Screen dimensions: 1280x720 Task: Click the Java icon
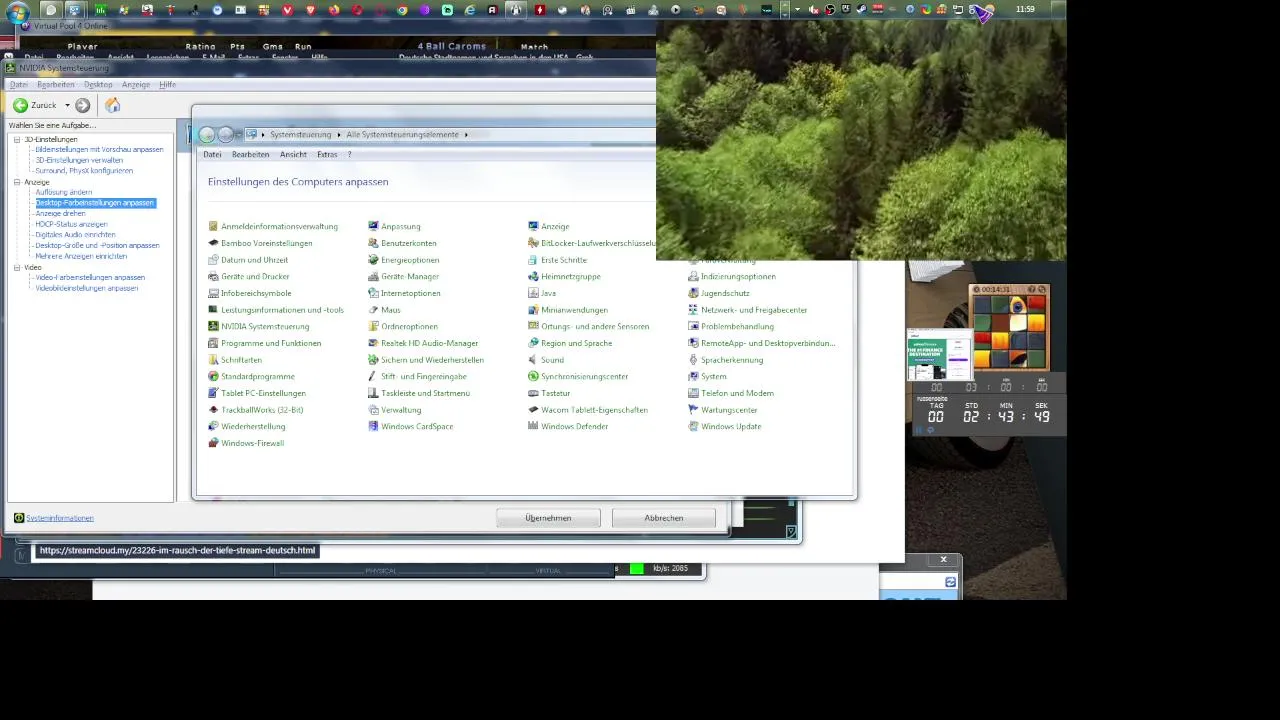point(533,293)
